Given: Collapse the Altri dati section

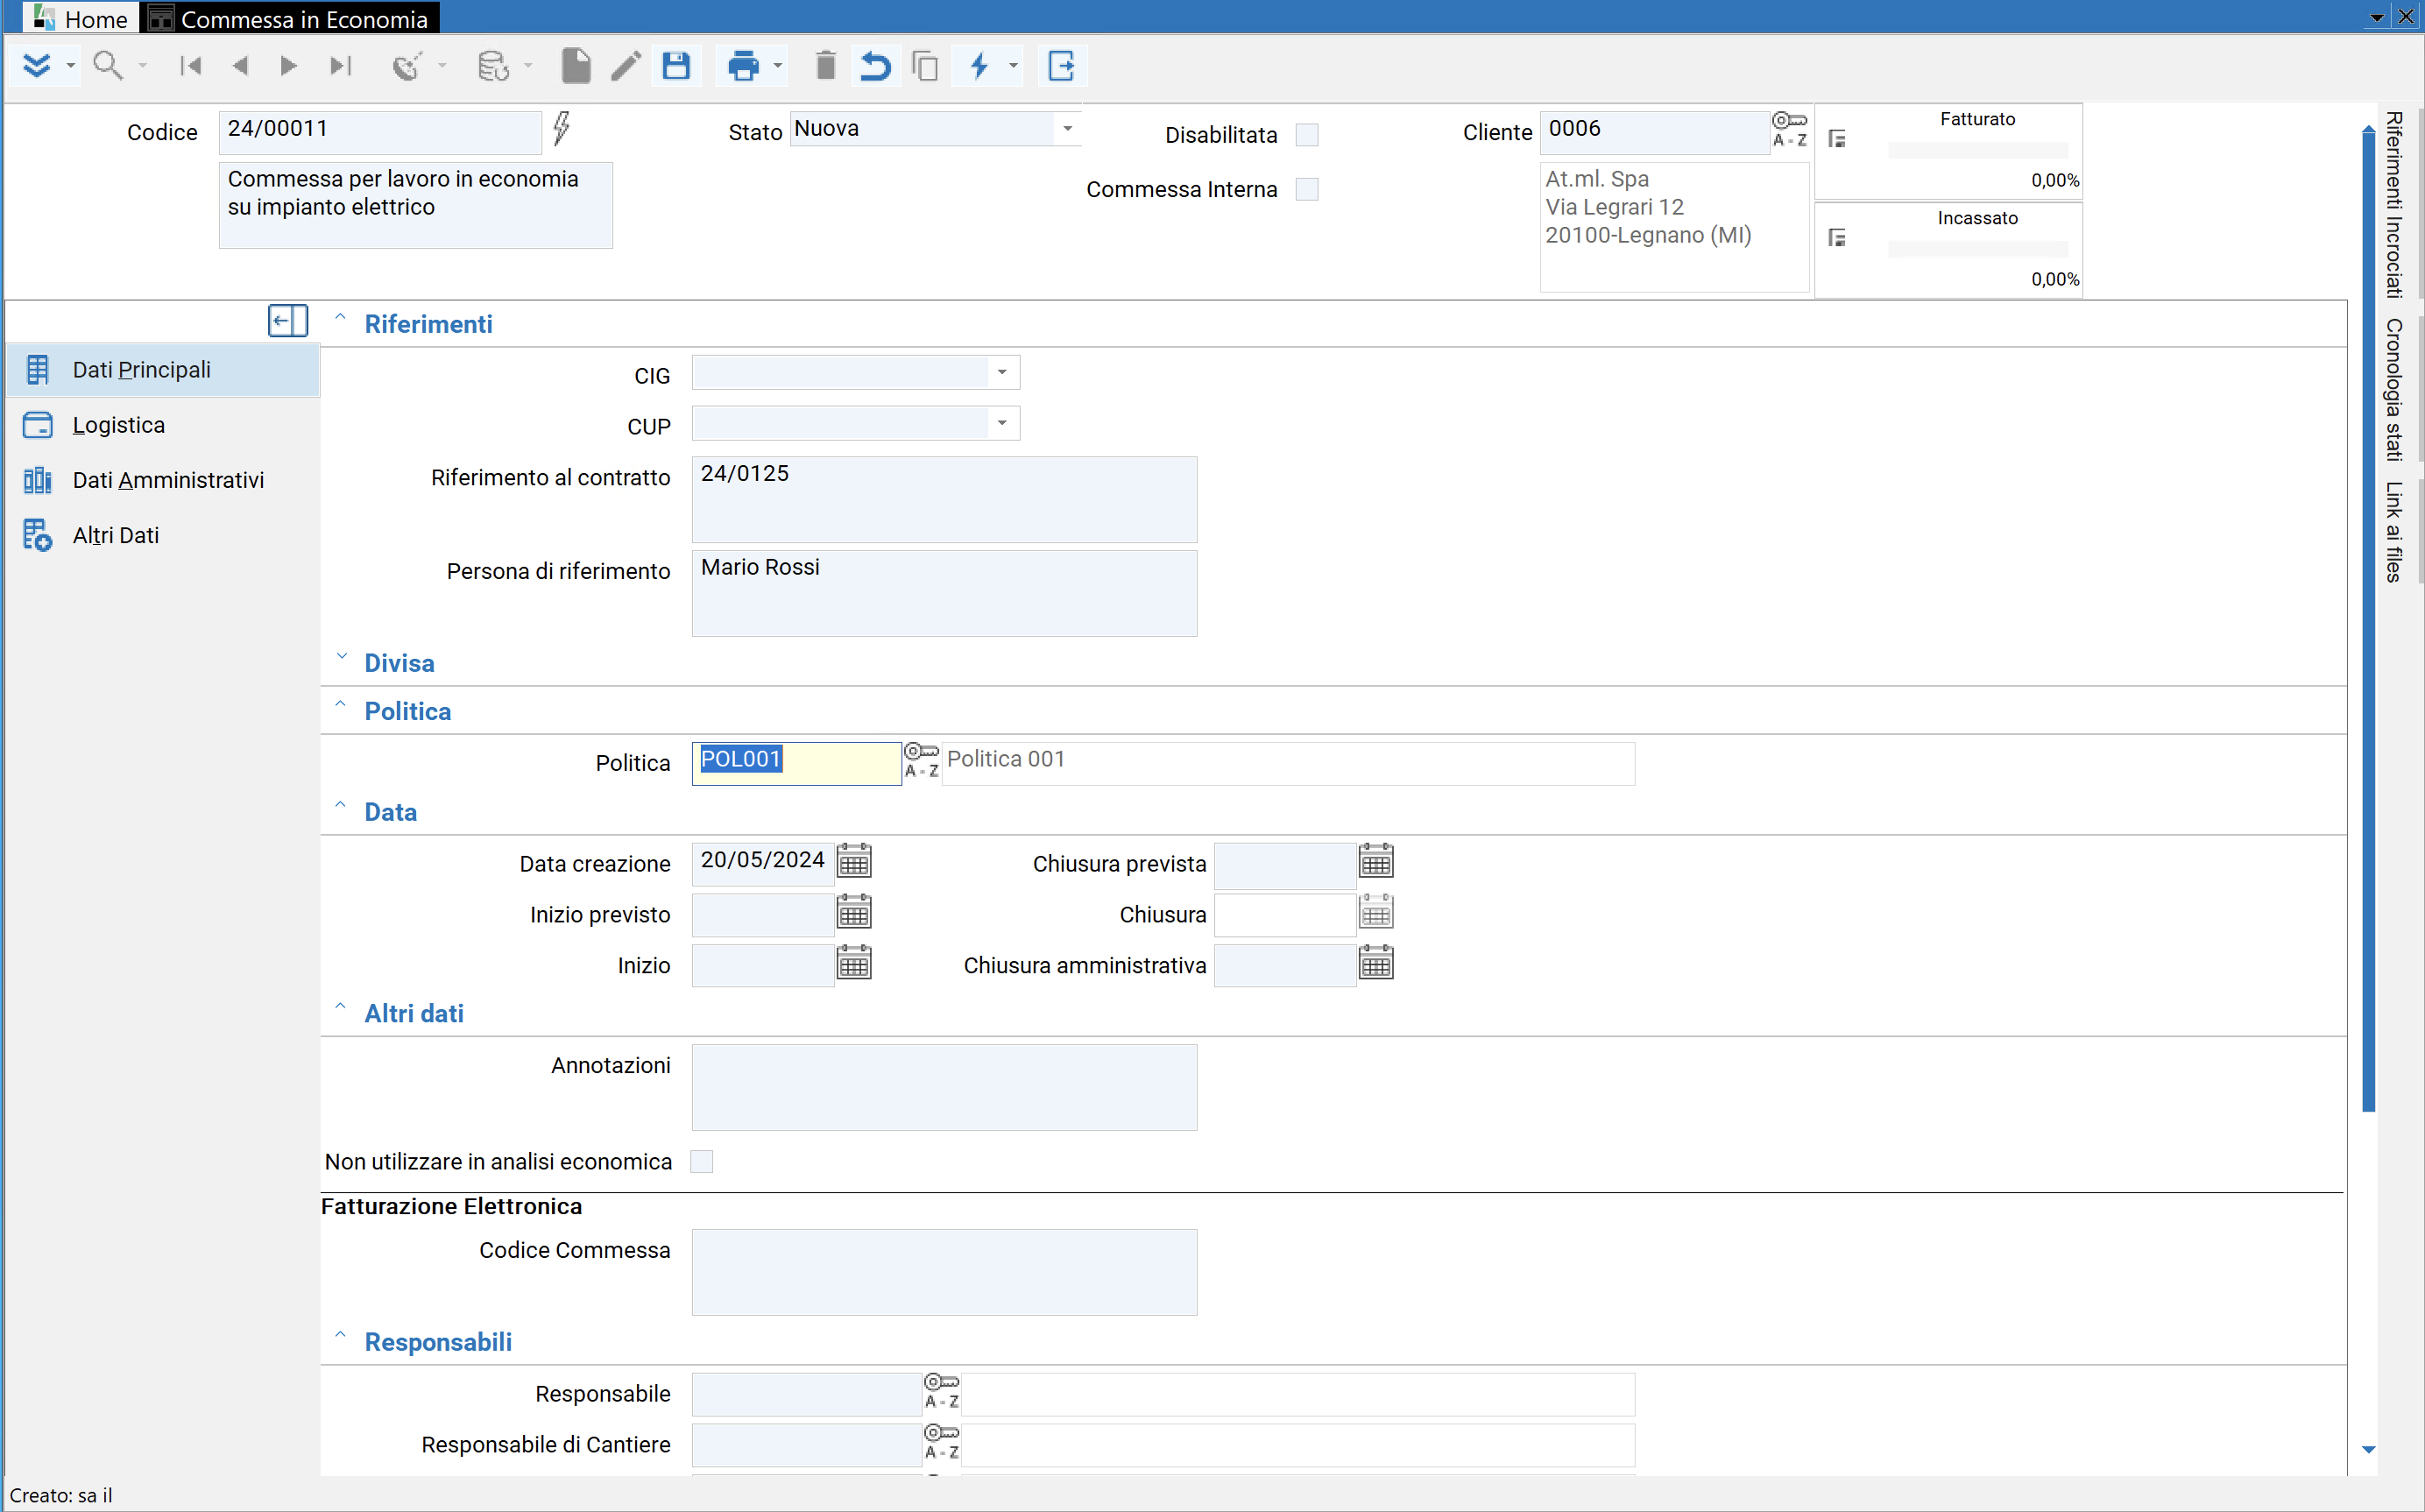Looking at the screenshot, I should [x=340, y=1007].
